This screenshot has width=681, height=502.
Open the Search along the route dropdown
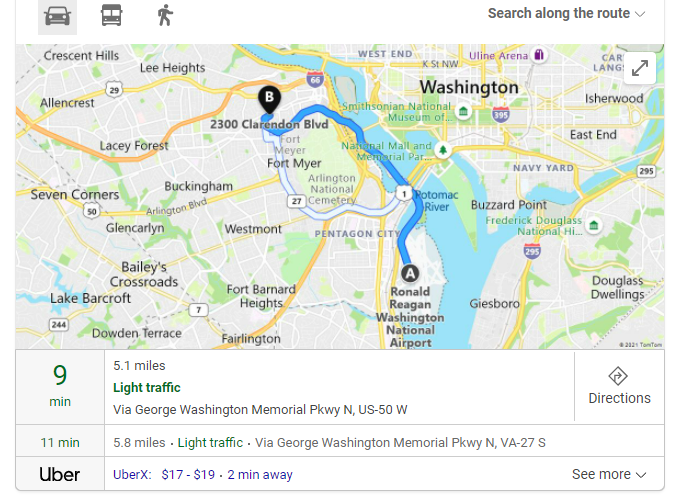tap(566, 13)
